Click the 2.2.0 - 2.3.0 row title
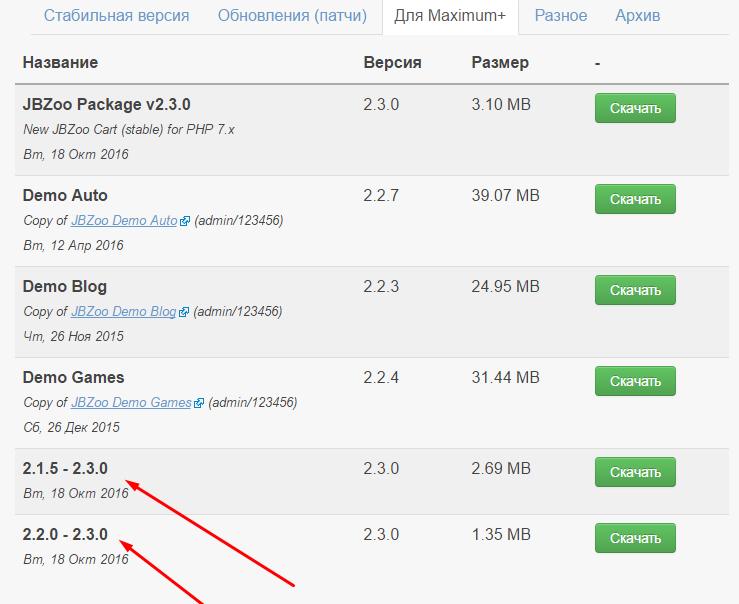The image size is (739, 604). pos(65,534)
